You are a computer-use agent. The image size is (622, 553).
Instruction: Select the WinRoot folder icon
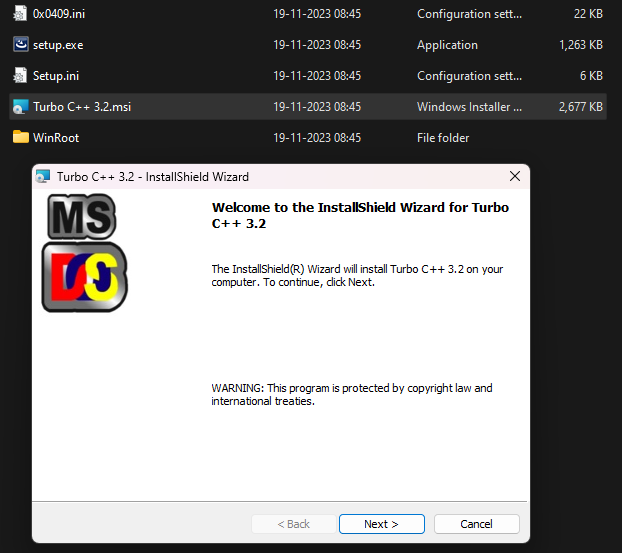(21, 137)
